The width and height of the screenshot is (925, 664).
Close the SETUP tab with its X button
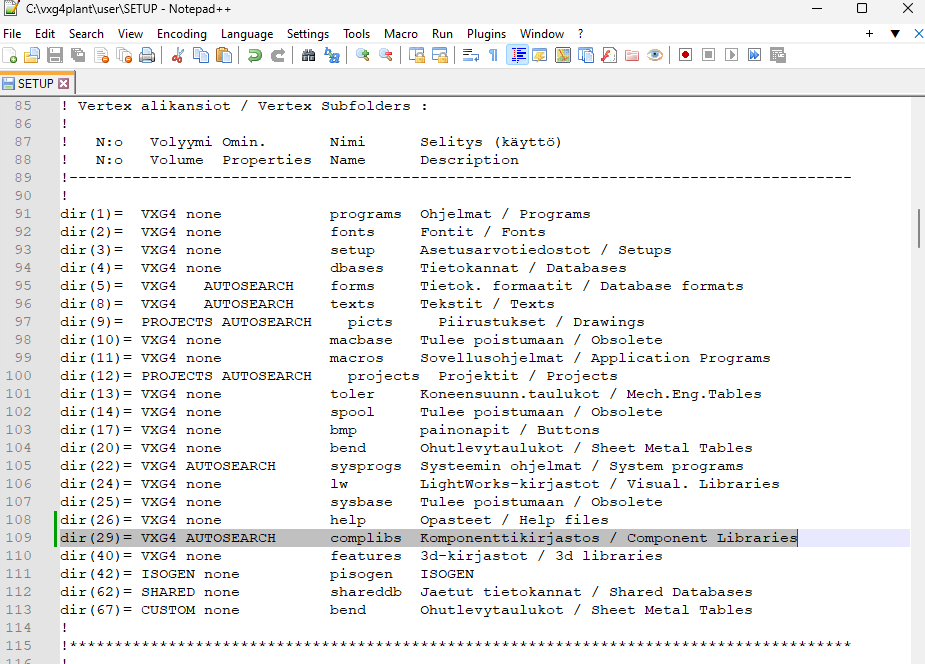pyautogui.click(x=64, y=84)
